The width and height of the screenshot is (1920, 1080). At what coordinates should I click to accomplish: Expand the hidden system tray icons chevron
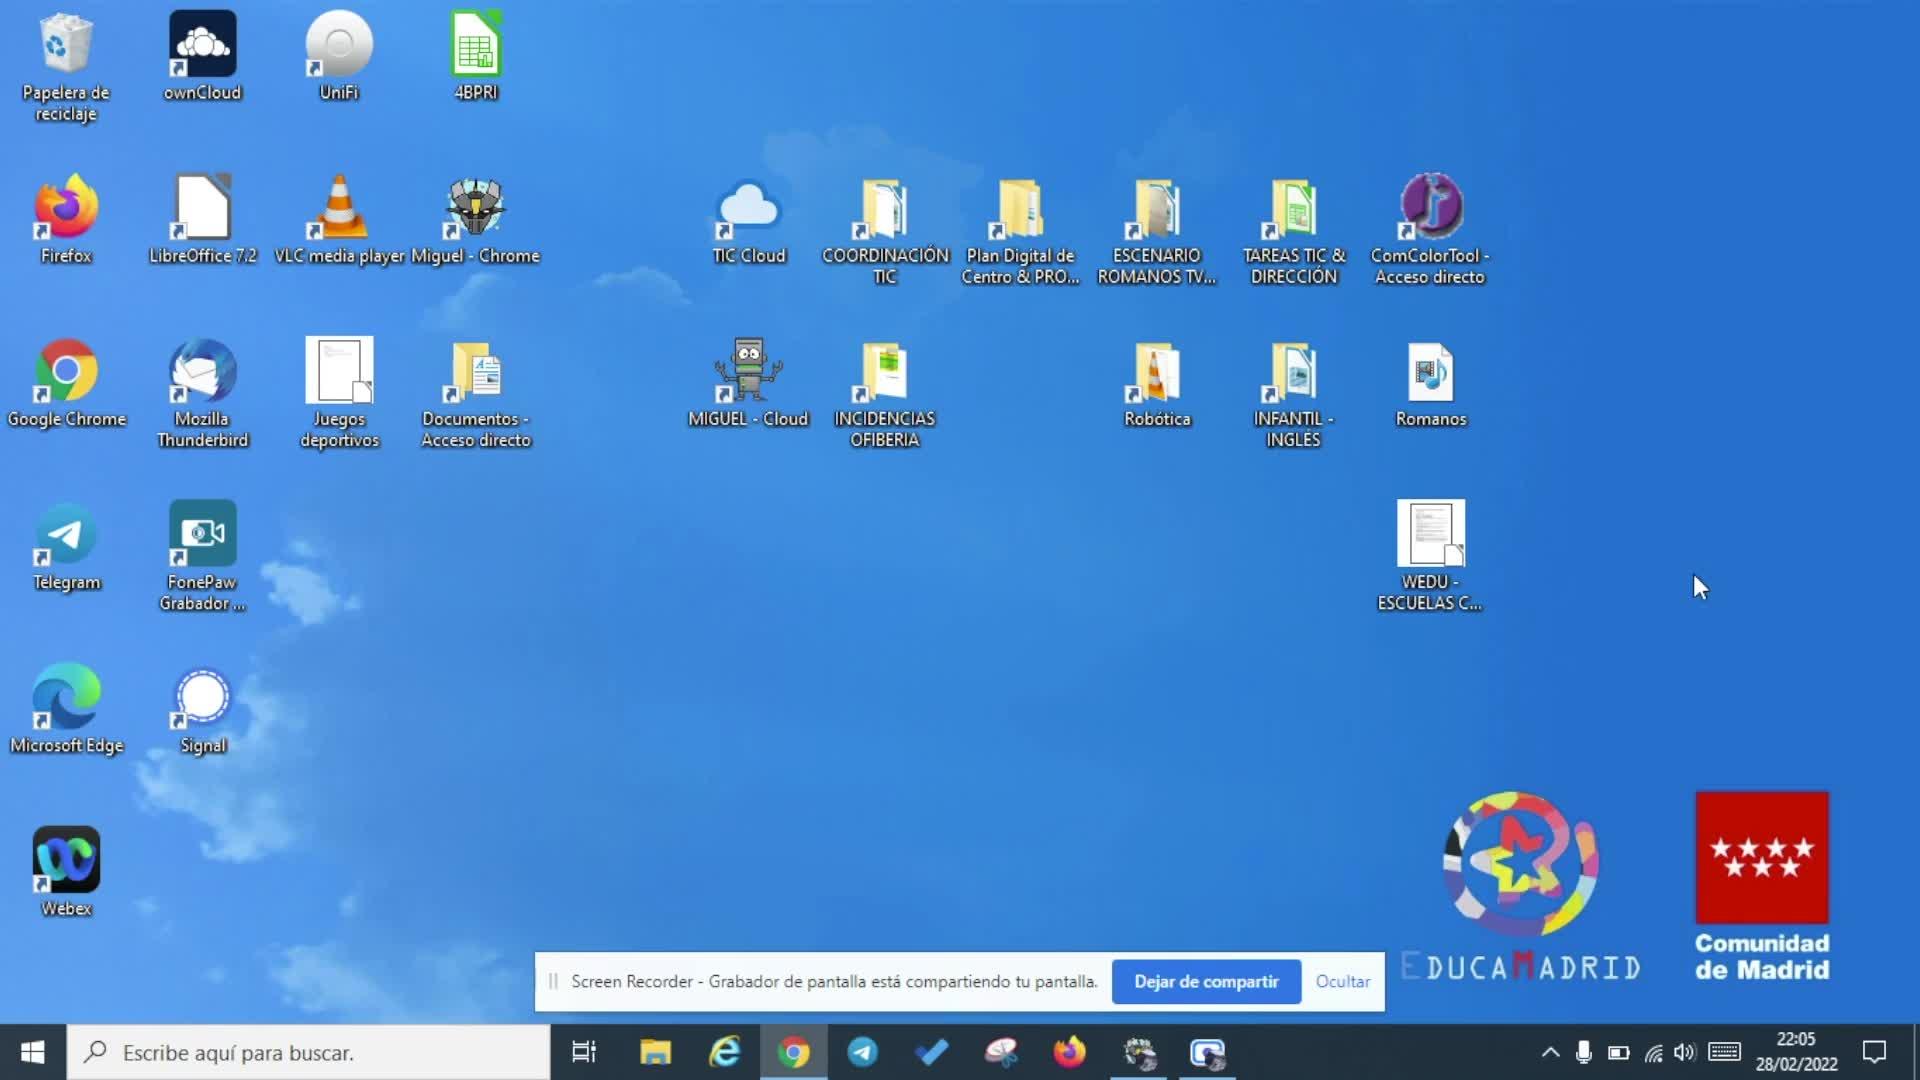1550,1052
